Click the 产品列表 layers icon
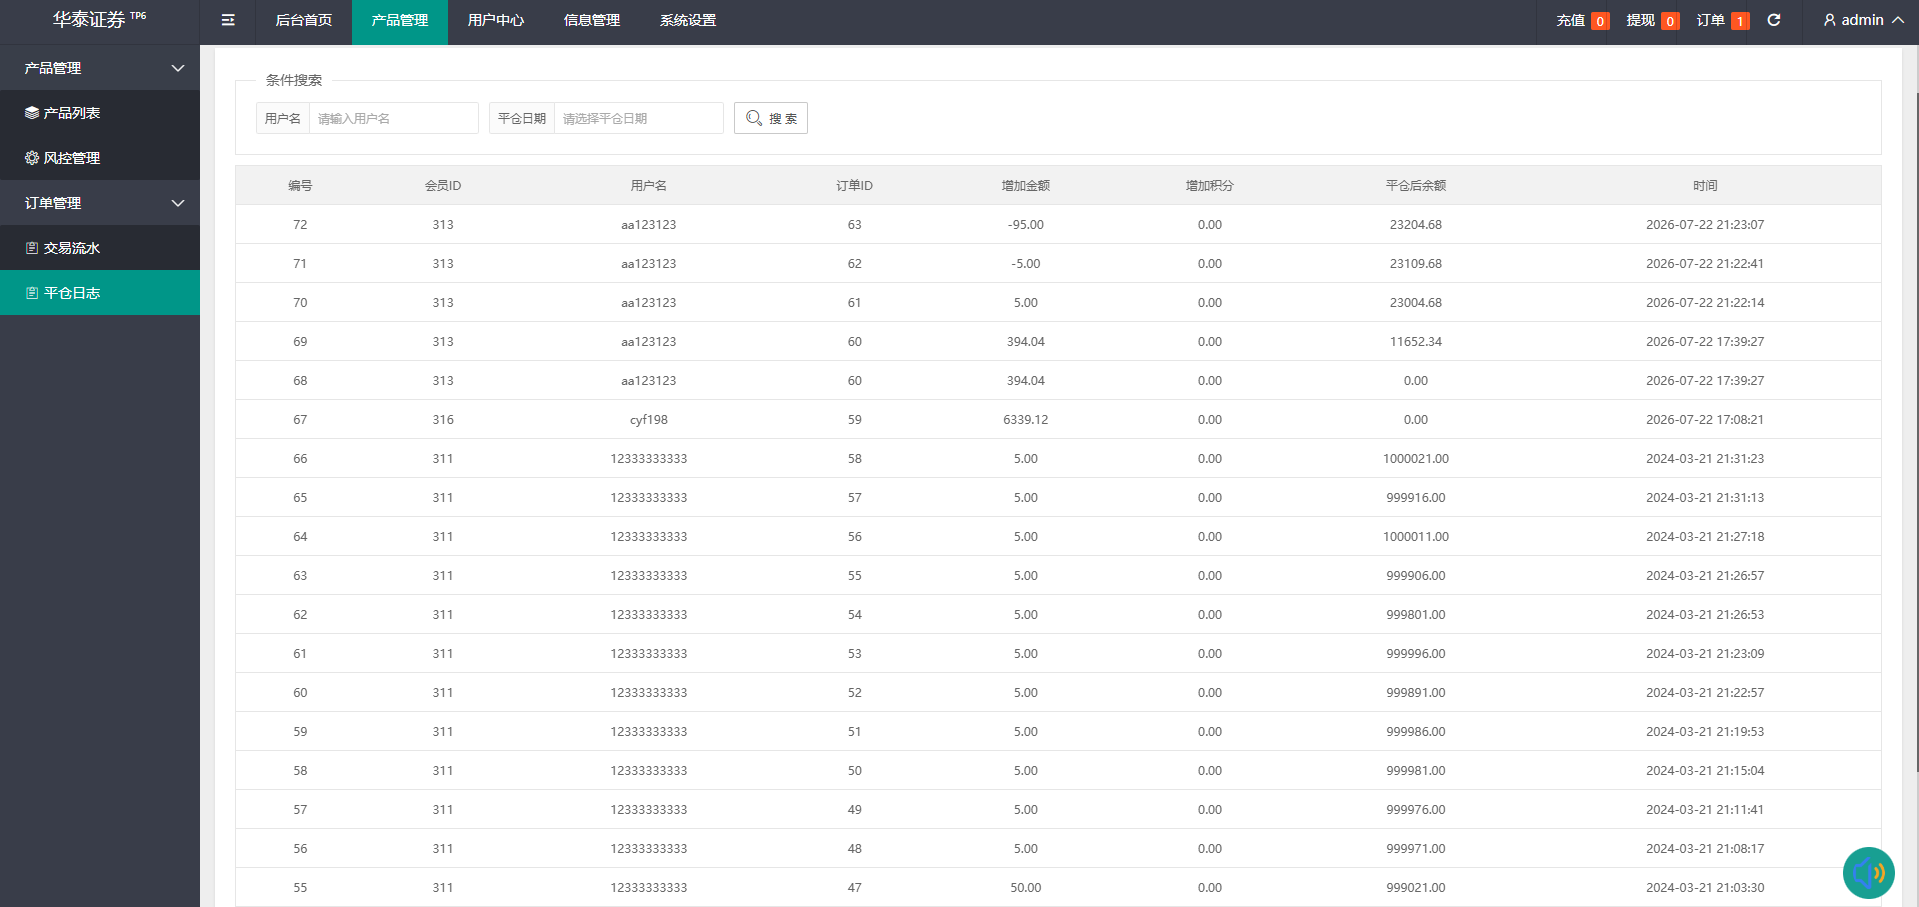The width and height of the screenshot is (1919, 907). coord(32,113)
